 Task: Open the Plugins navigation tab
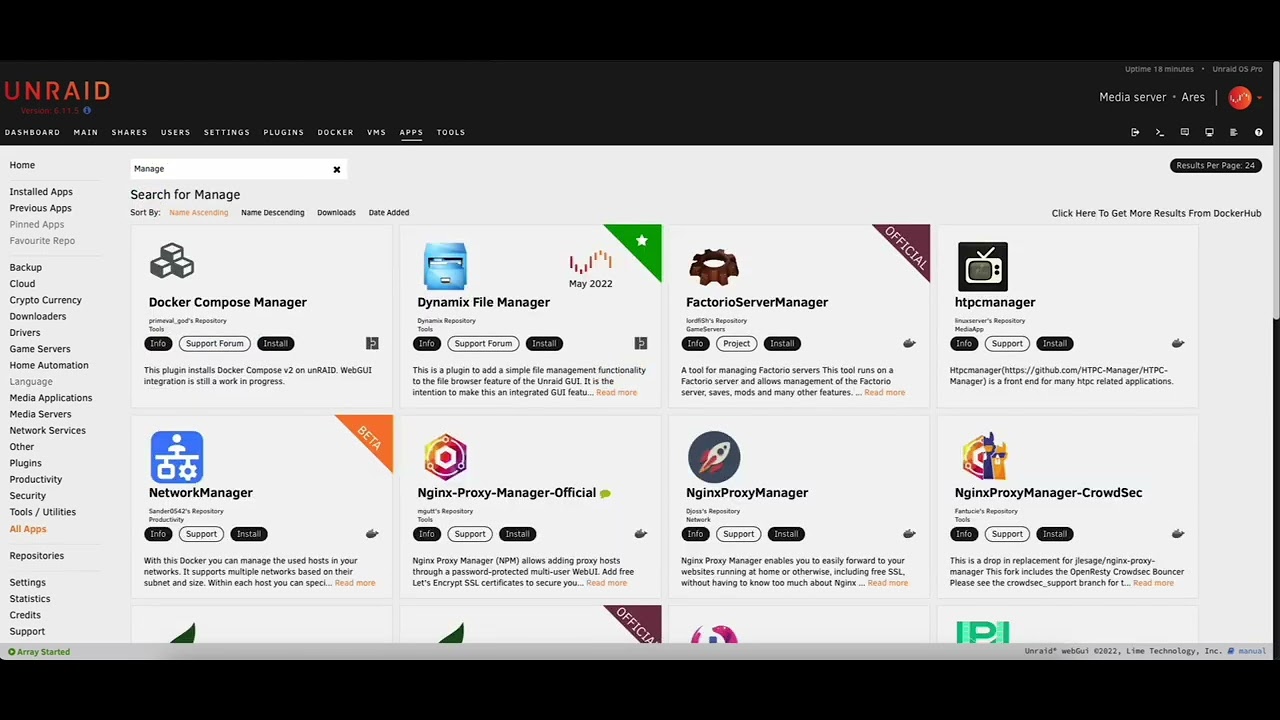tap(284, 132)
